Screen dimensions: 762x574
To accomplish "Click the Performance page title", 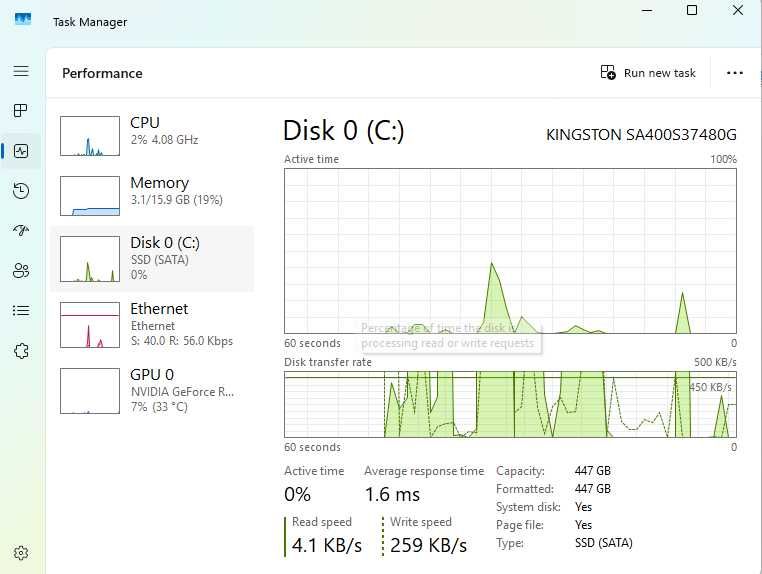I will tap(102, 73).
